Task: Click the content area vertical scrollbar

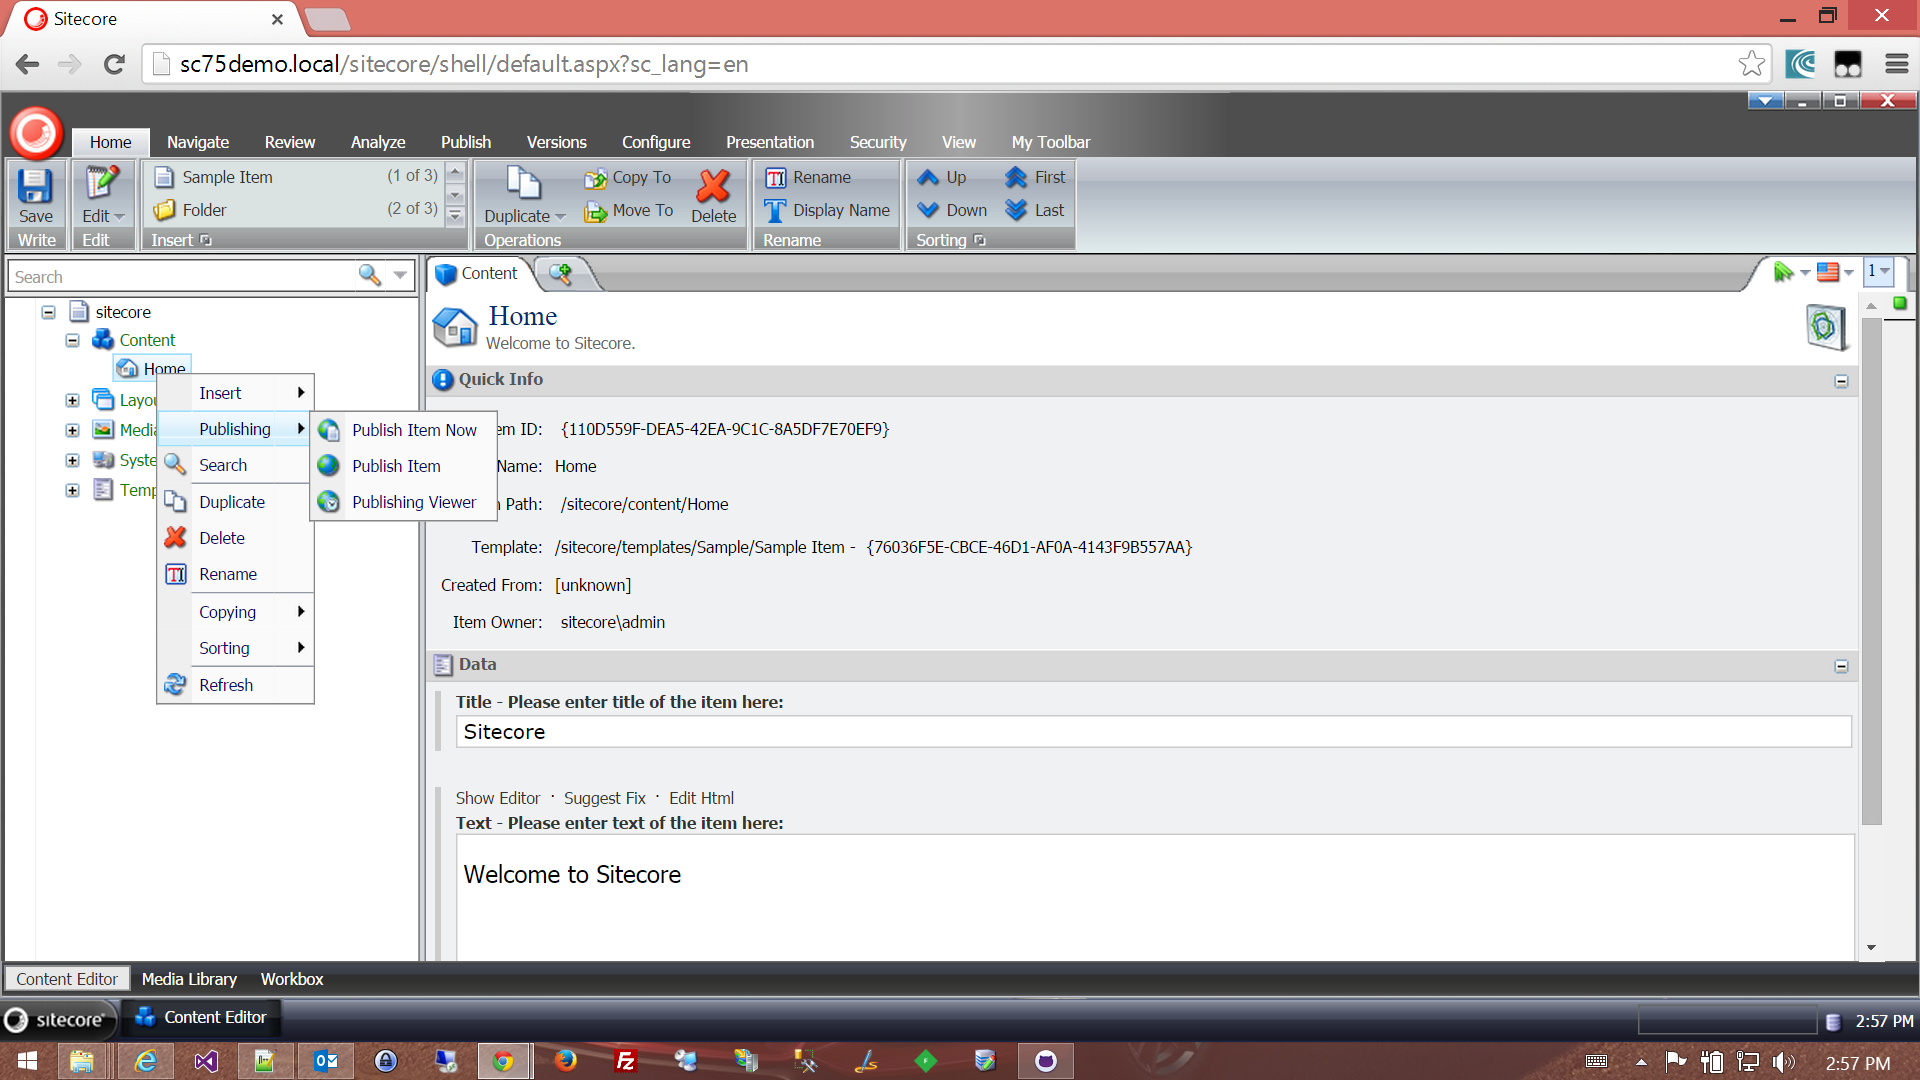Action: pyautogui.click(x=1871, y=572)
